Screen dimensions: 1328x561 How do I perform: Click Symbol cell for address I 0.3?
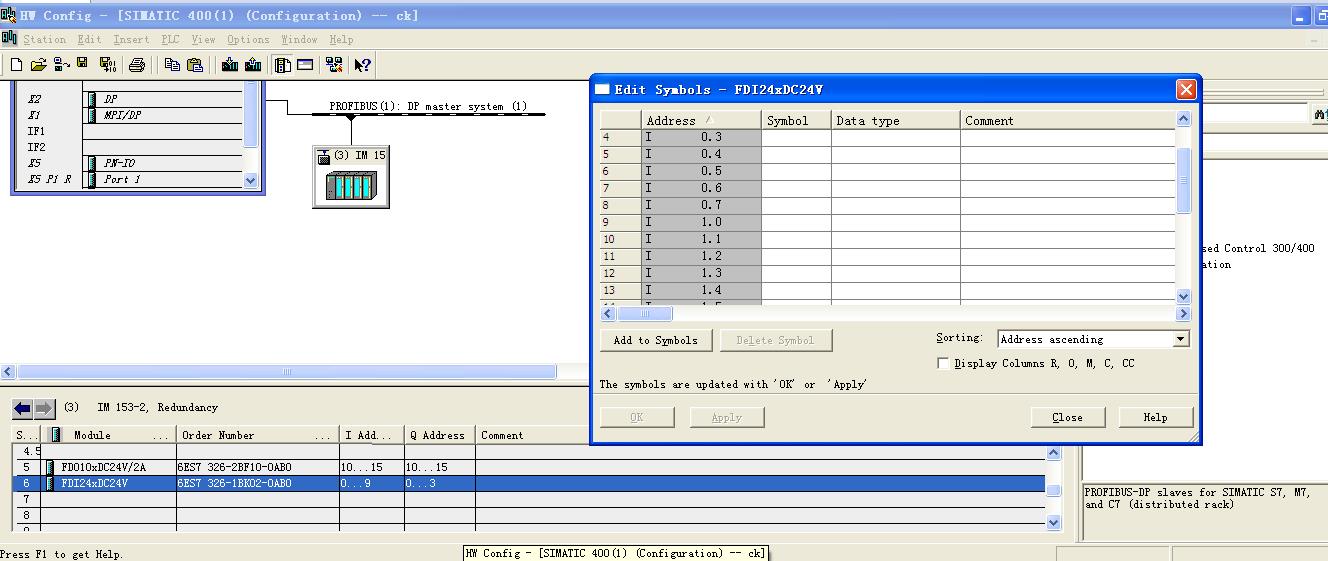point(796,137)
